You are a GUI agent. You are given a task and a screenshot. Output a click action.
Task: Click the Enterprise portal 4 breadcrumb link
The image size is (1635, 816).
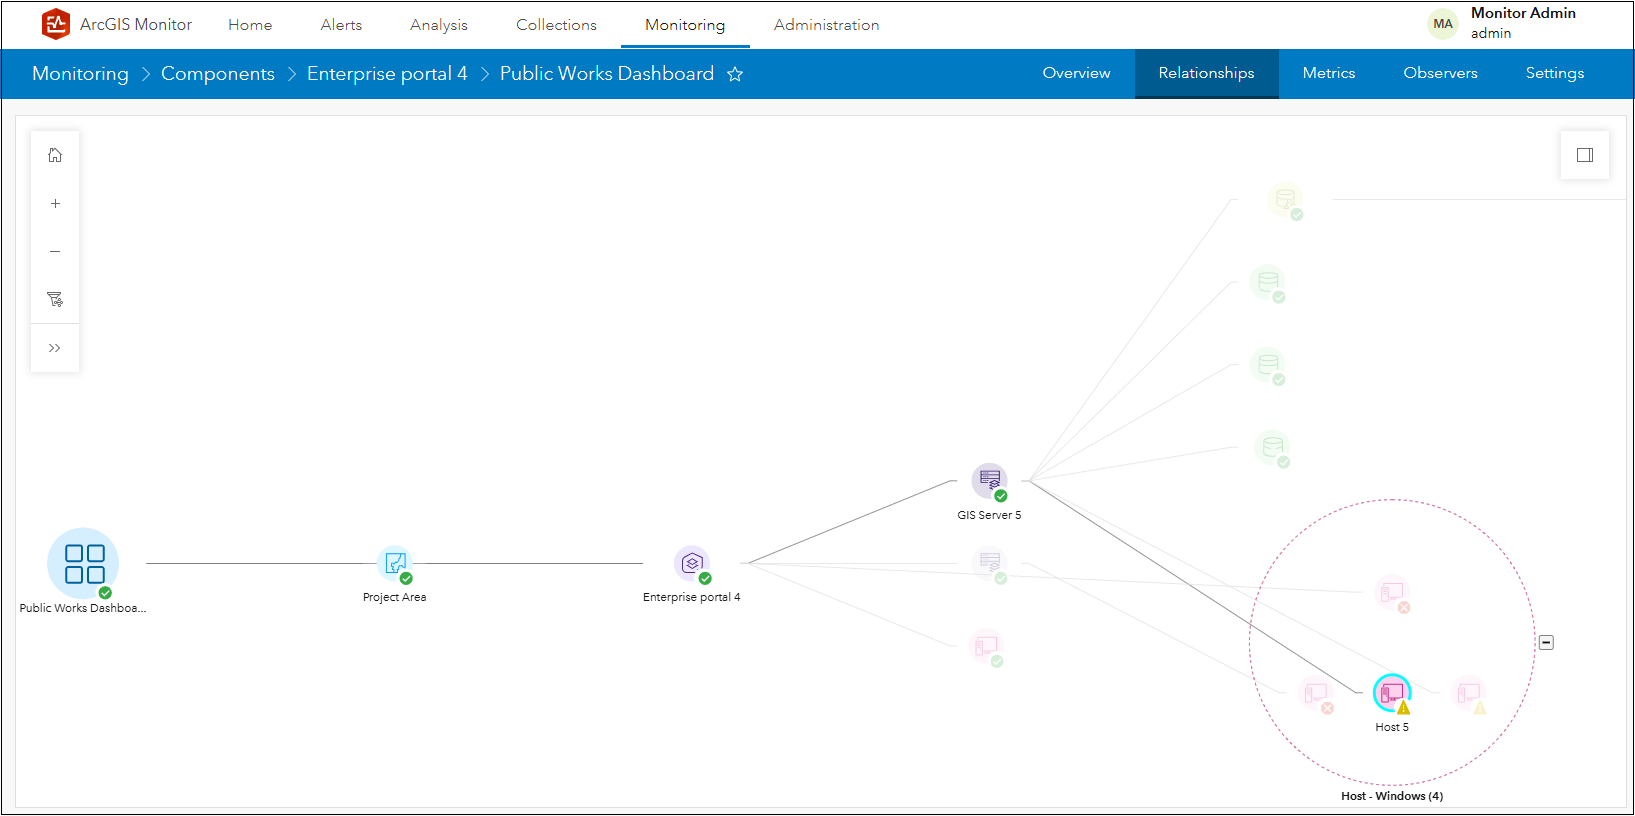[x=387, y=74]
